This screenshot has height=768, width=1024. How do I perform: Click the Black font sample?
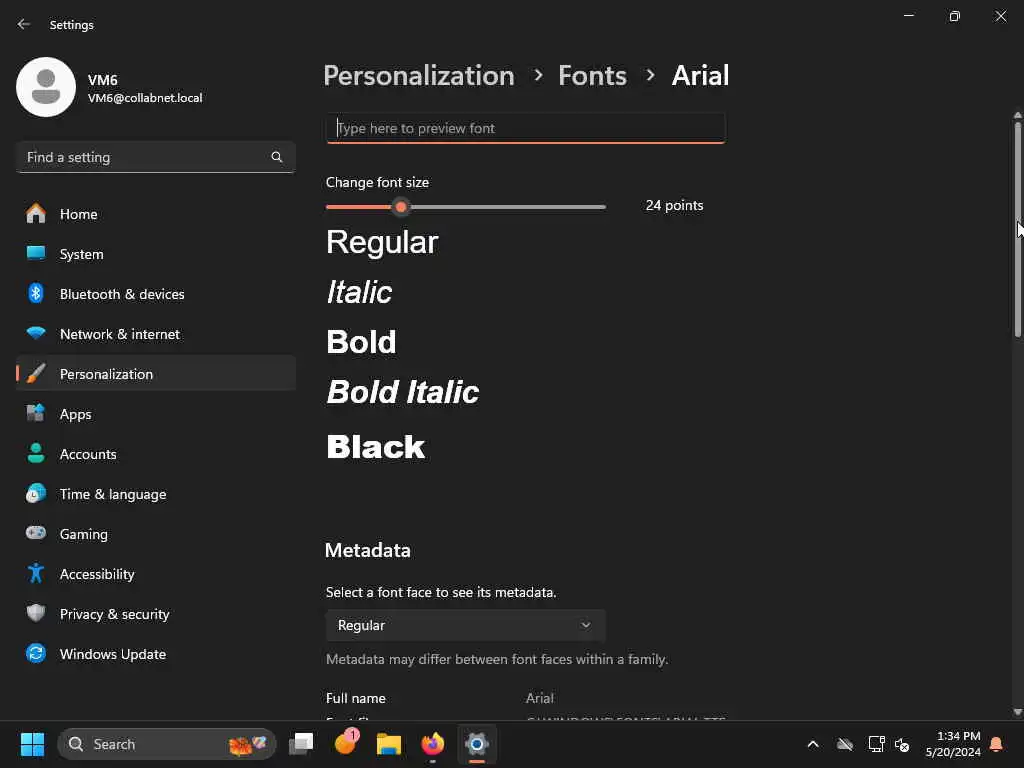coord(376,447)
